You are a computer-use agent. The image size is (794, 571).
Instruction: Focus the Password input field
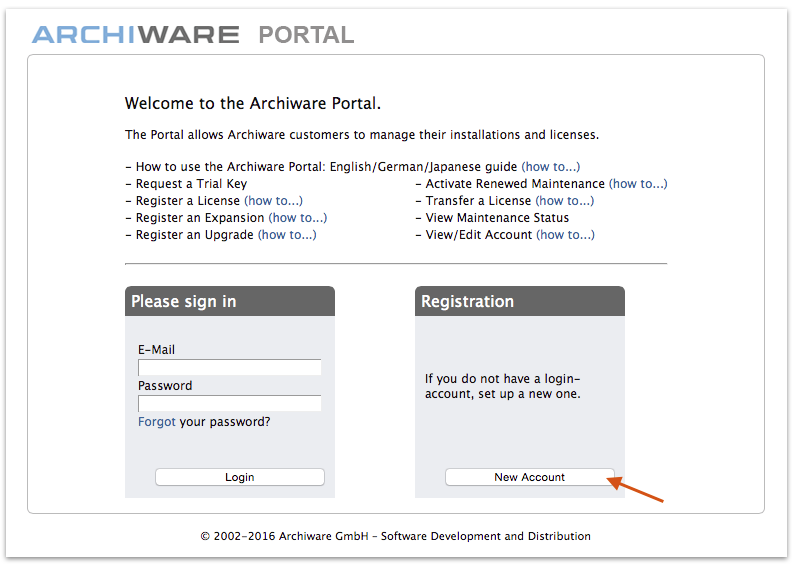pyautogui.click(x=229, y=403)
